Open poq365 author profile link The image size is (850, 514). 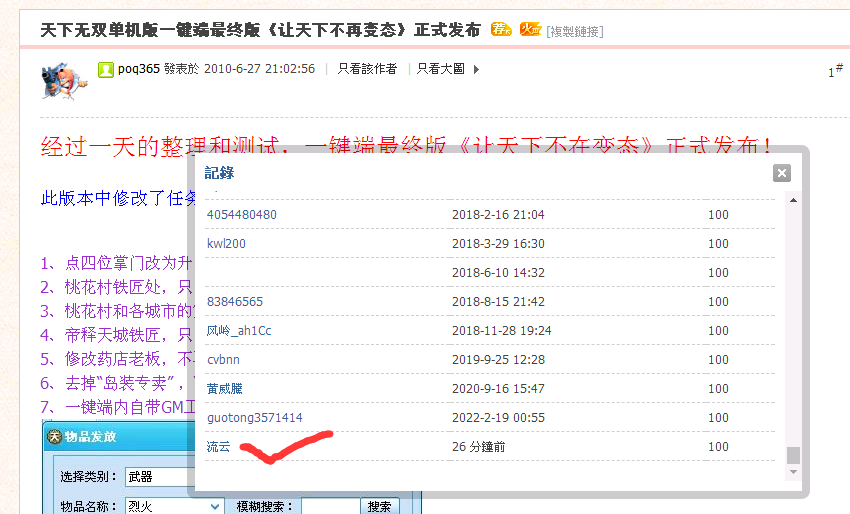click(x=137, y=69)
